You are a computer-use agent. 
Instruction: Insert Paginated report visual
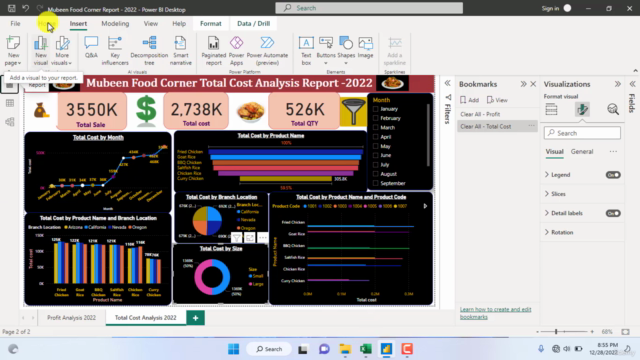pyautogui.click(x=213, y=51)
